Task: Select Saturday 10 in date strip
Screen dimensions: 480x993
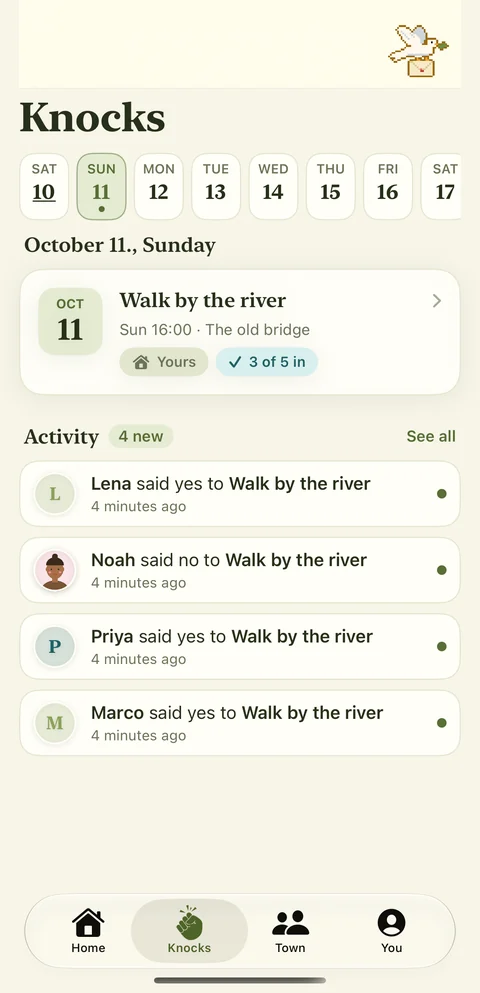Action: (44, 186)
